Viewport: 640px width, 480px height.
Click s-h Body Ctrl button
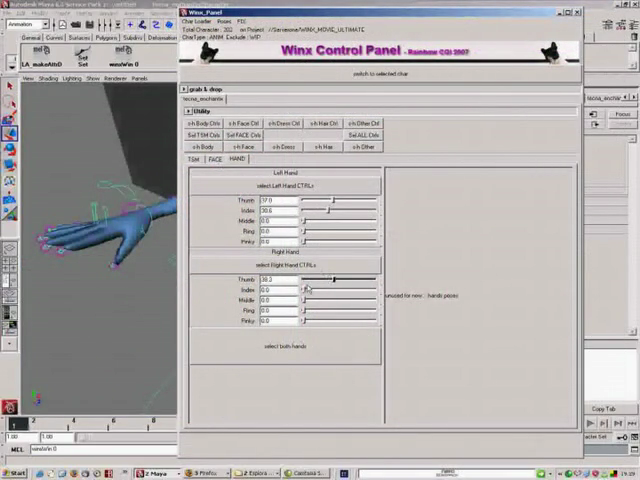[x=204, y=123]
